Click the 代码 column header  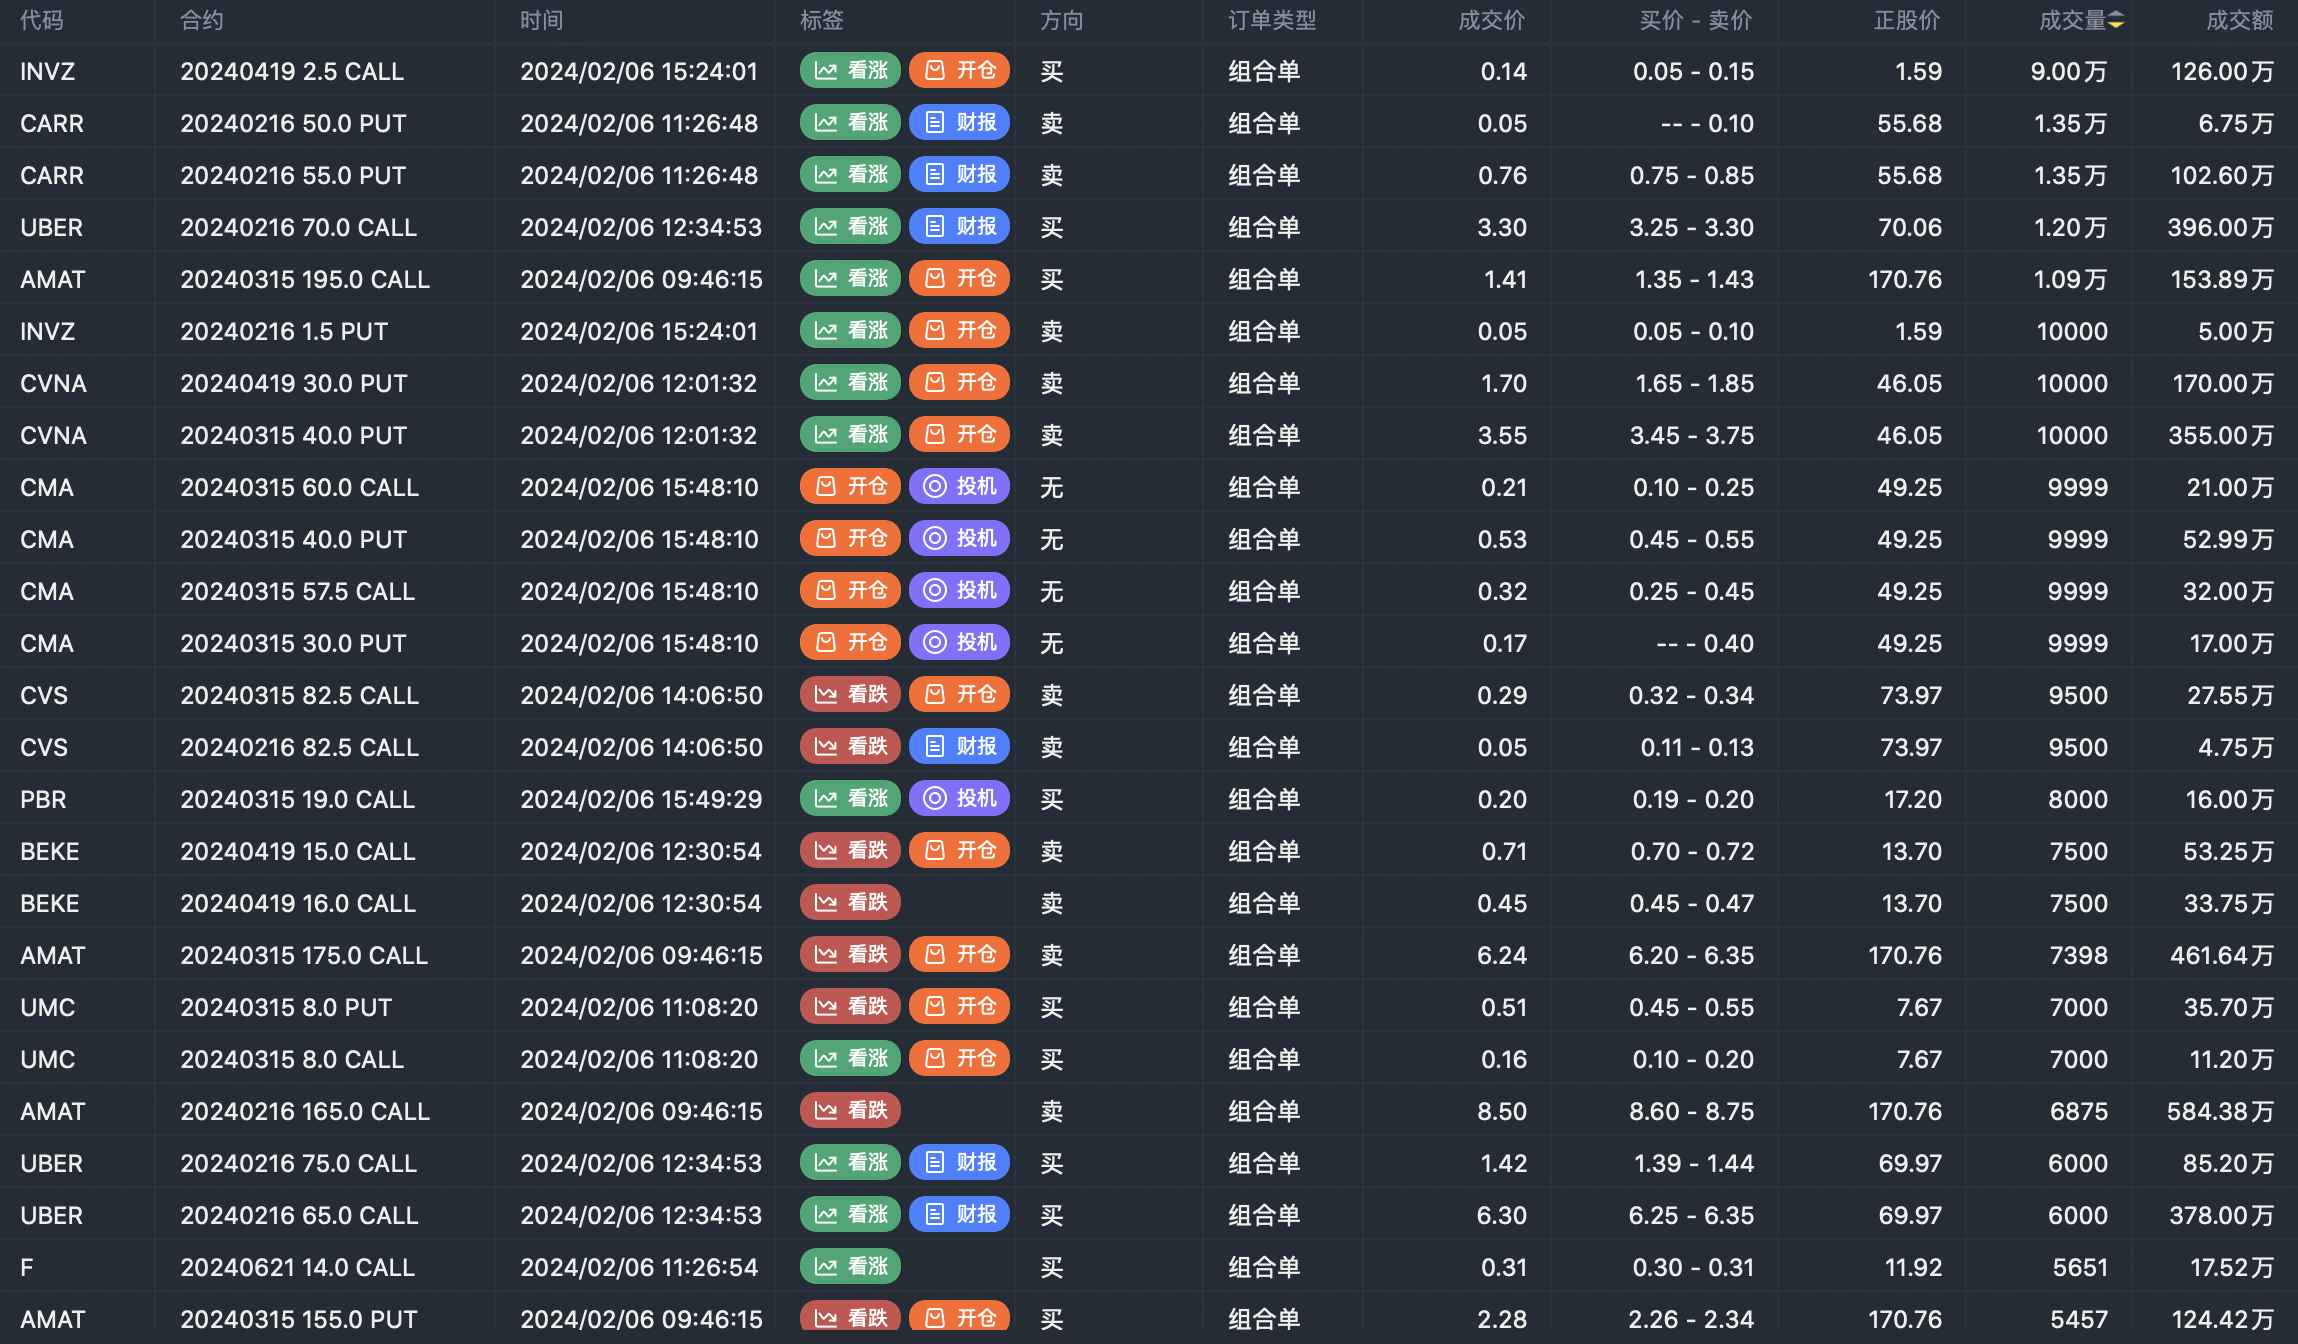click(x=41, y=21)
